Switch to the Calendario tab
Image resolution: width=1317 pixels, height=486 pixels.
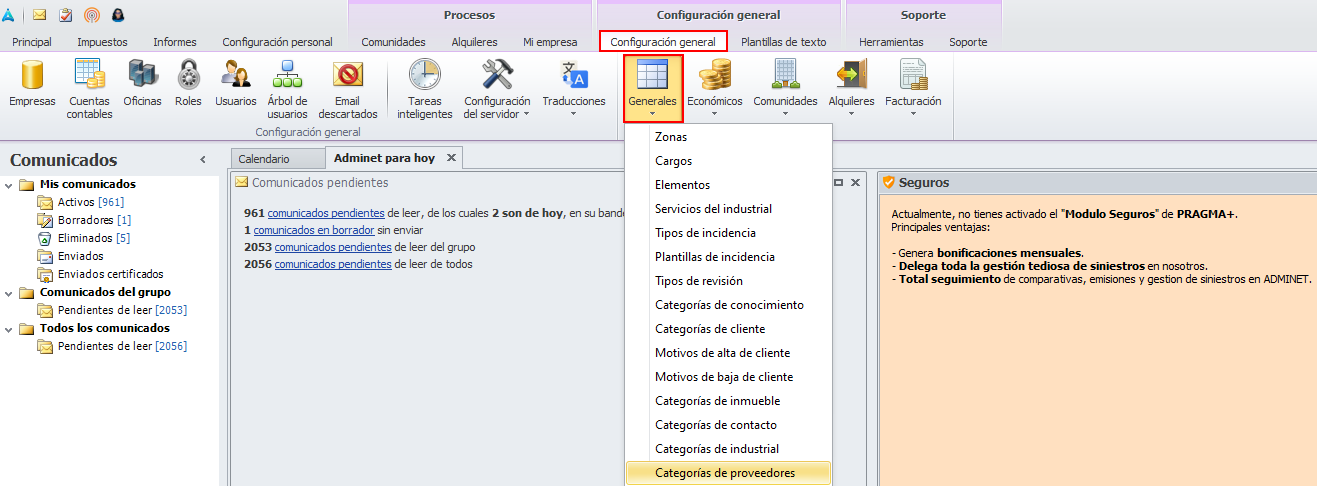point(264,159)
